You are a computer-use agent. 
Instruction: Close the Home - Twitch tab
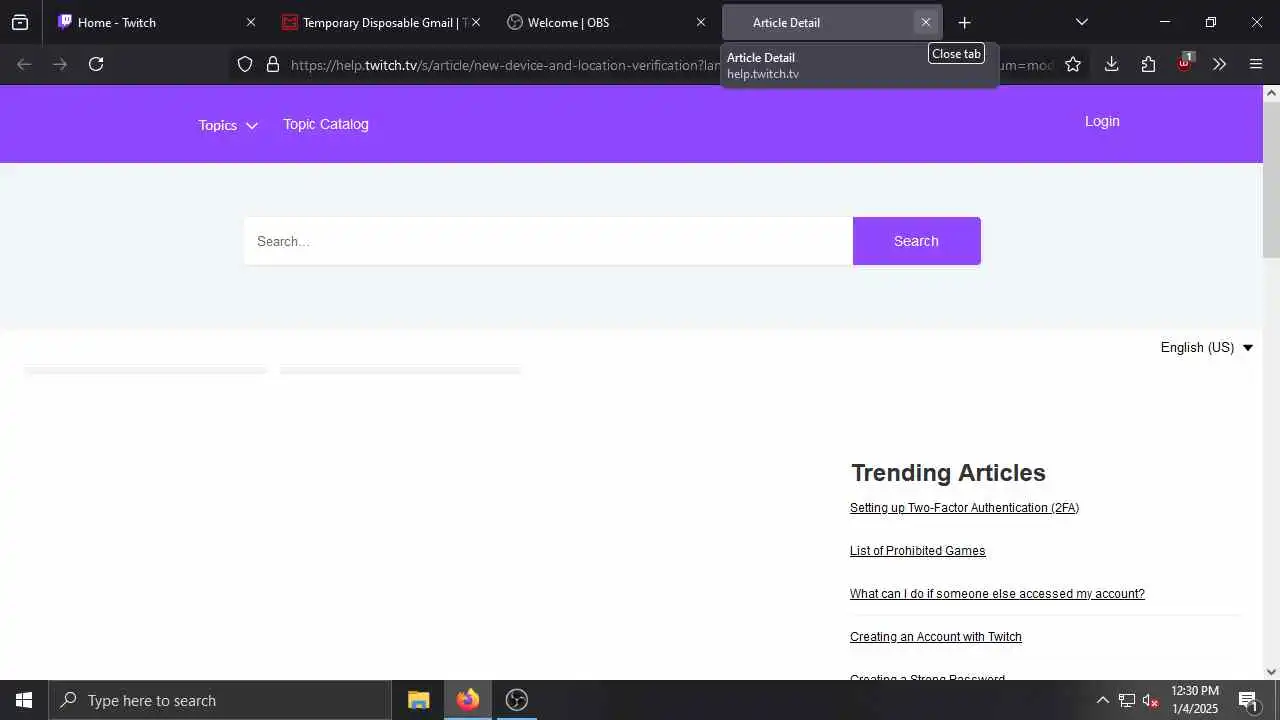pyautogui.click(x=251, y=22)
